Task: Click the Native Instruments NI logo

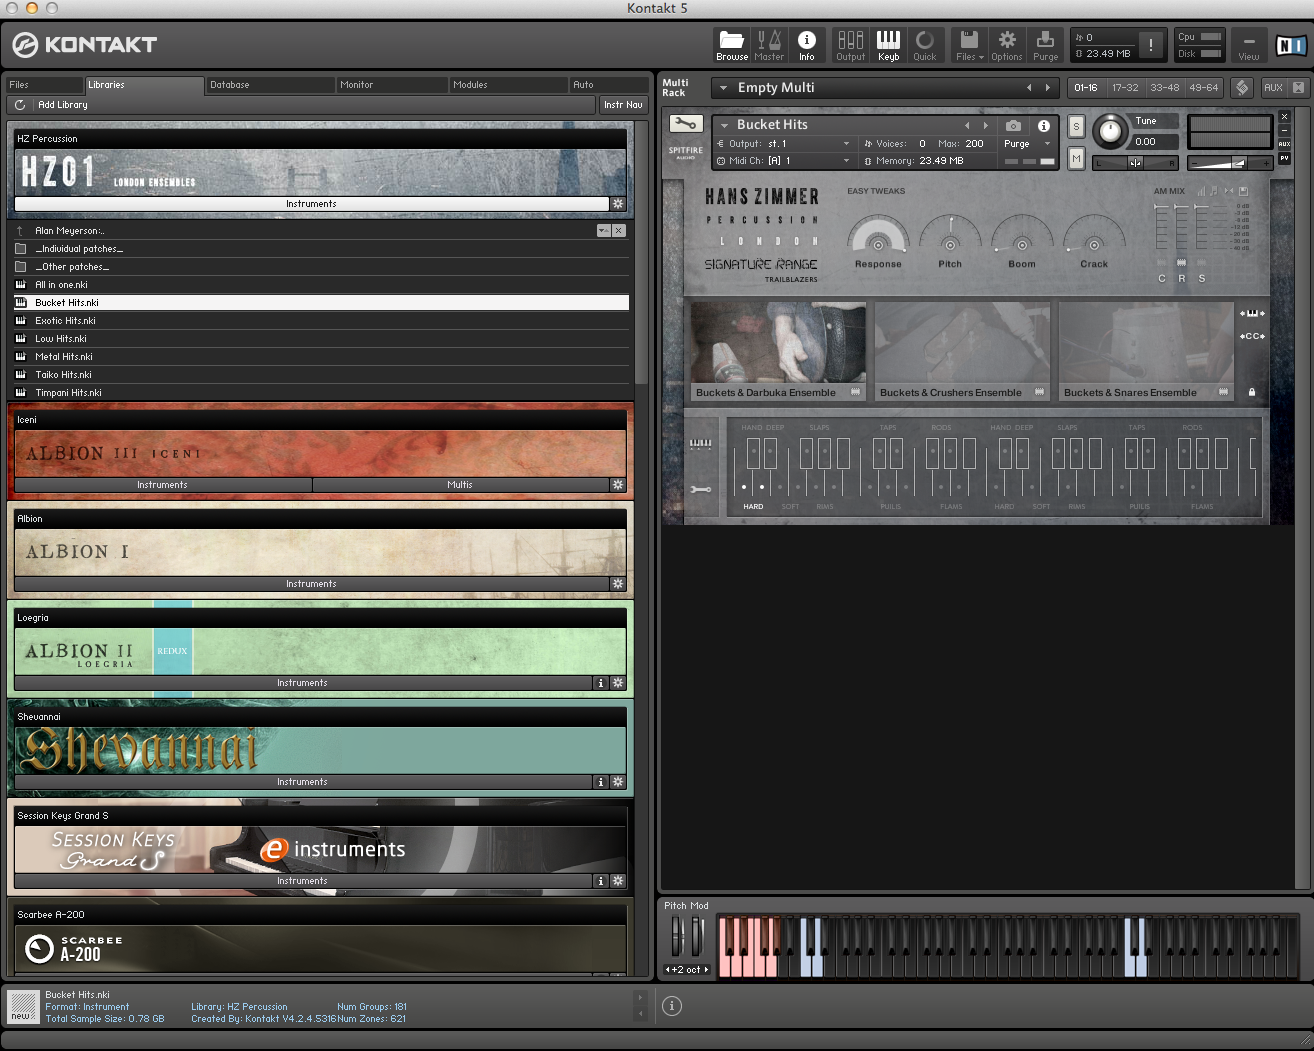Action: [x=1290, y=45]
